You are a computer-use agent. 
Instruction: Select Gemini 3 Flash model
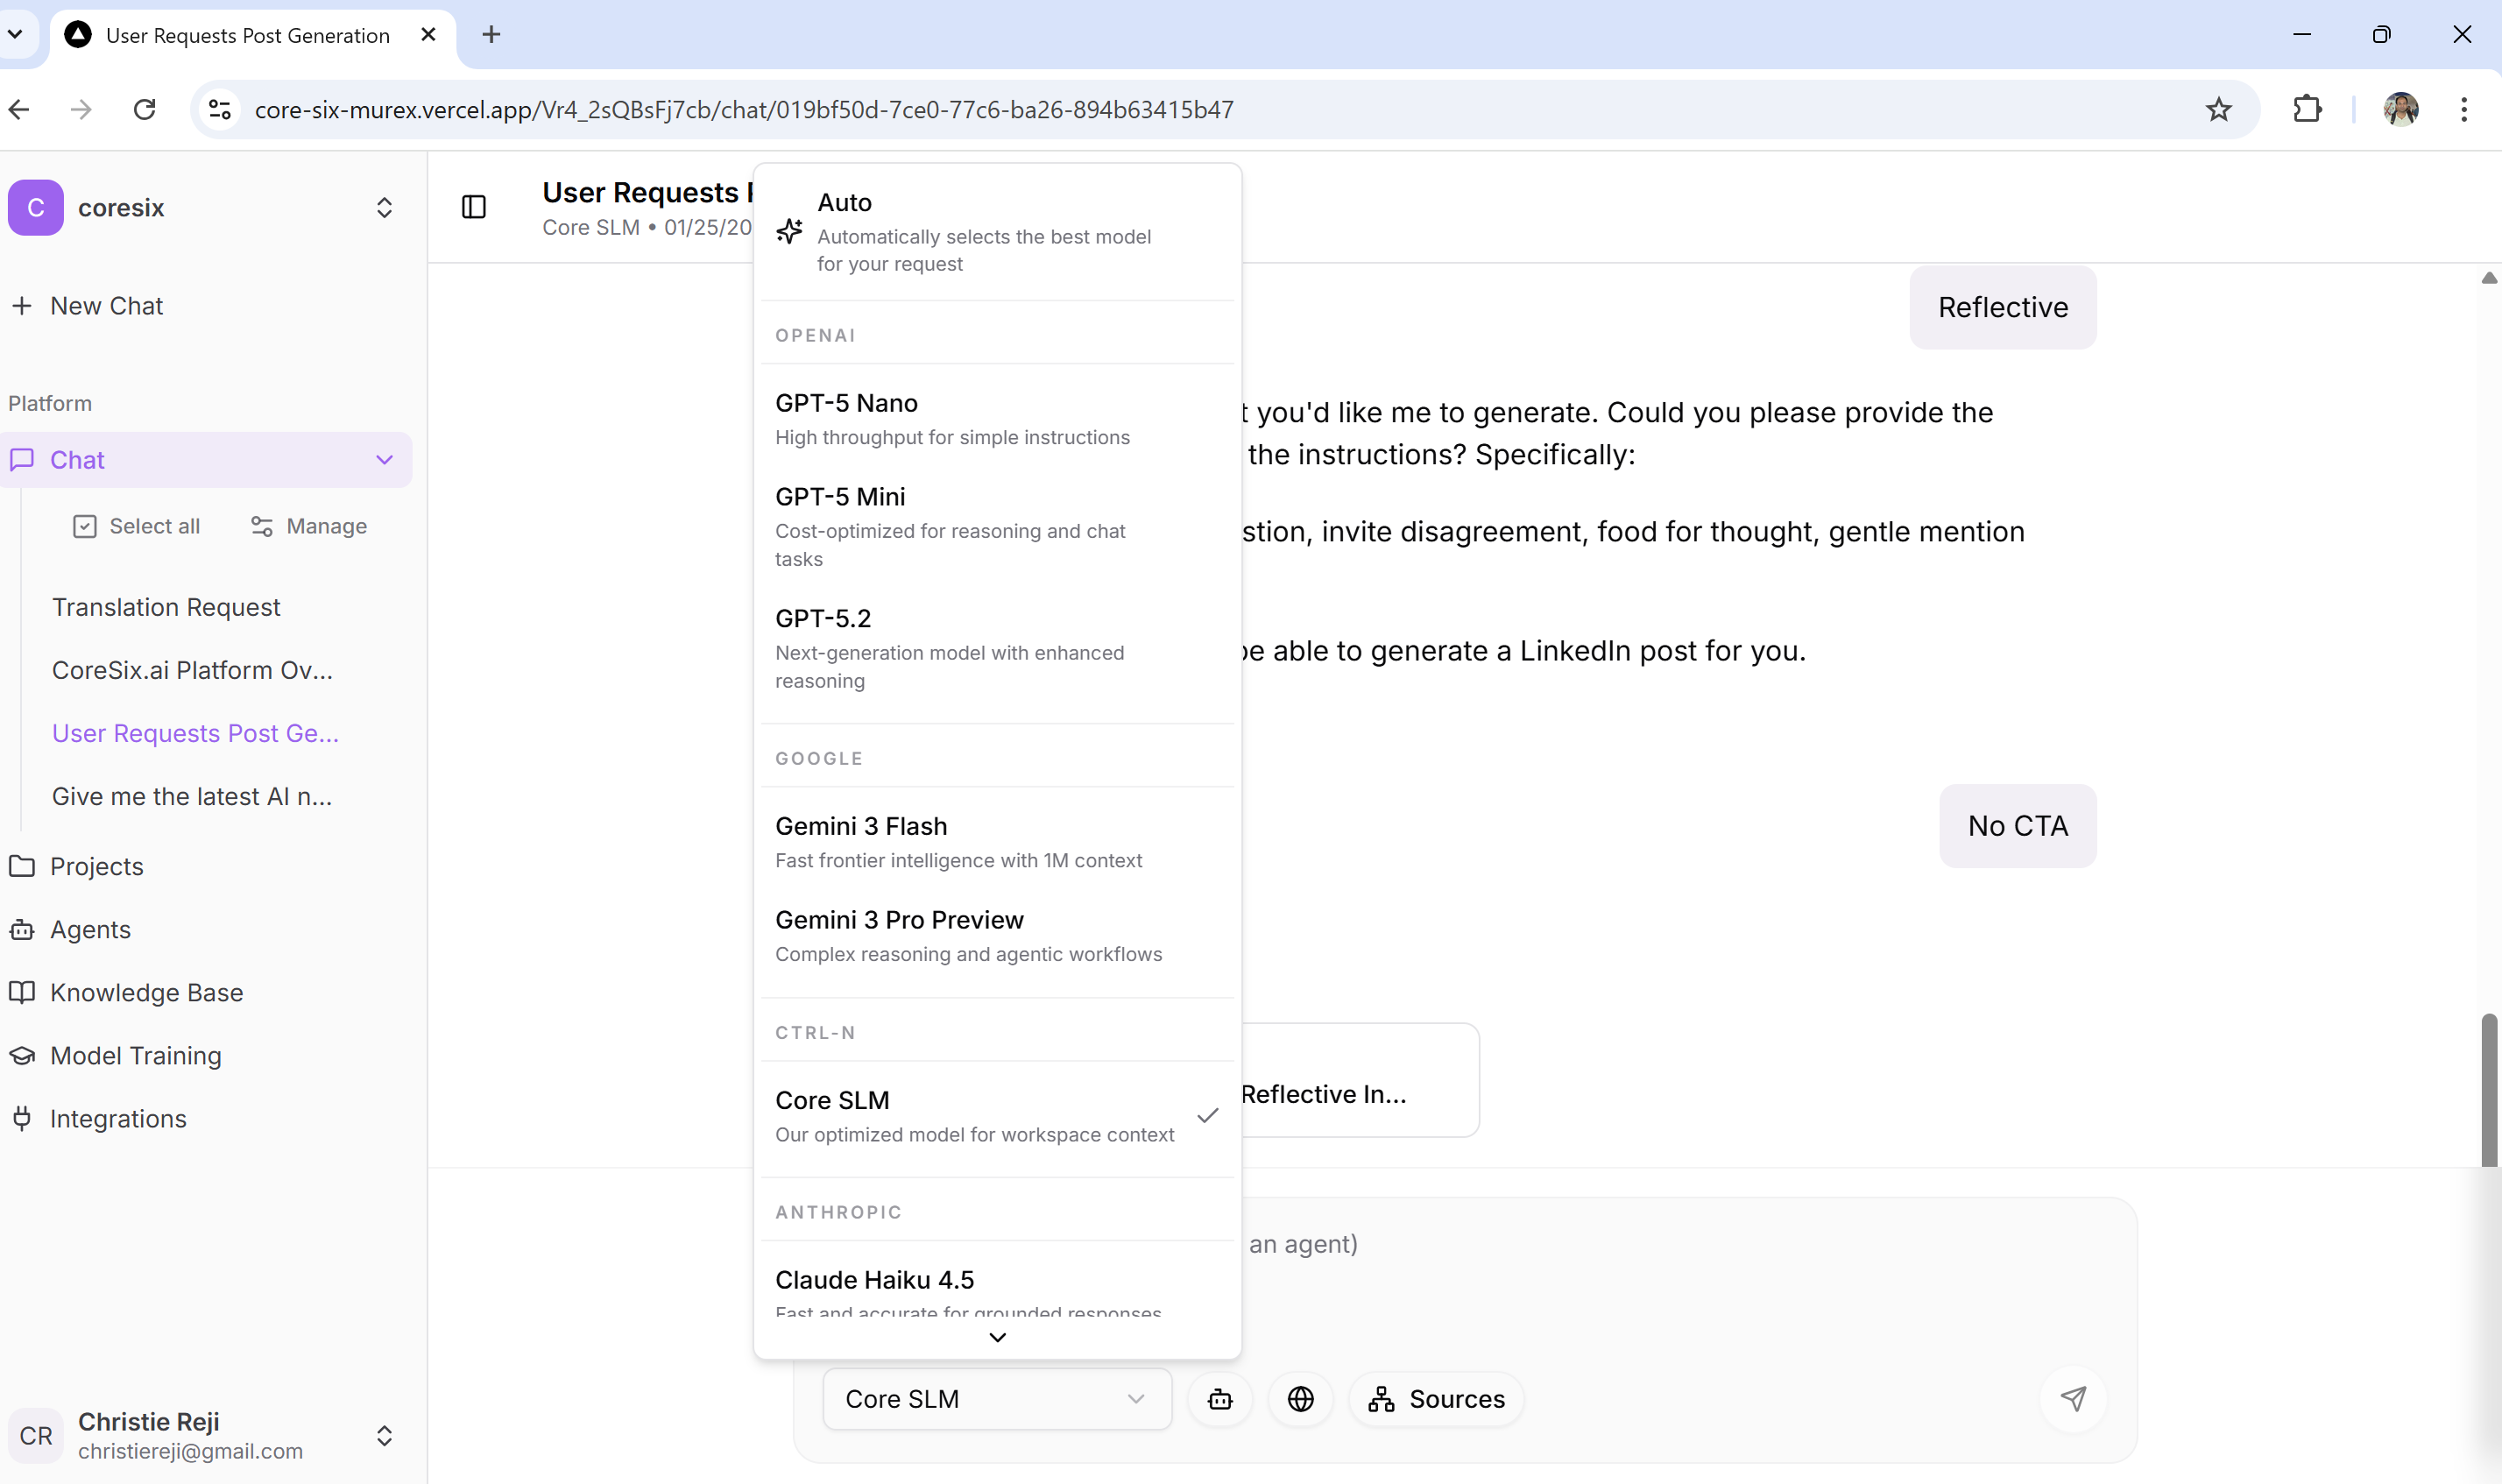pos(958,841)
